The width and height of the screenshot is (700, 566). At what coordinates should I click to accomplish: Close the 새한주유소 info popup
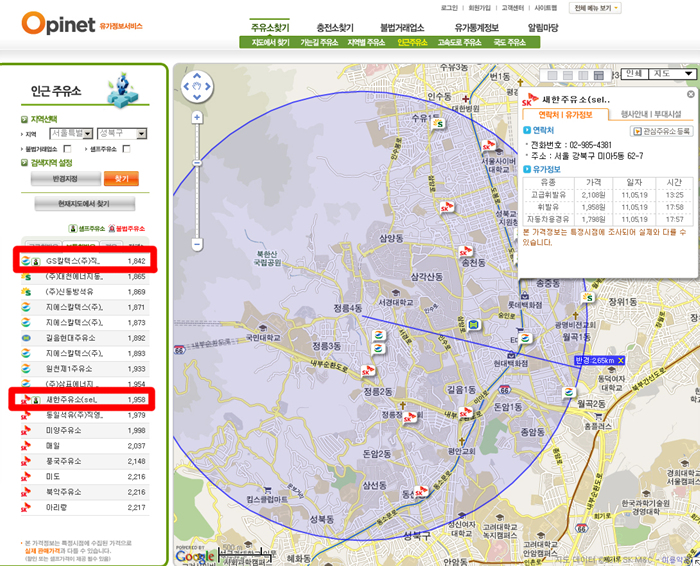pos(691,94)
